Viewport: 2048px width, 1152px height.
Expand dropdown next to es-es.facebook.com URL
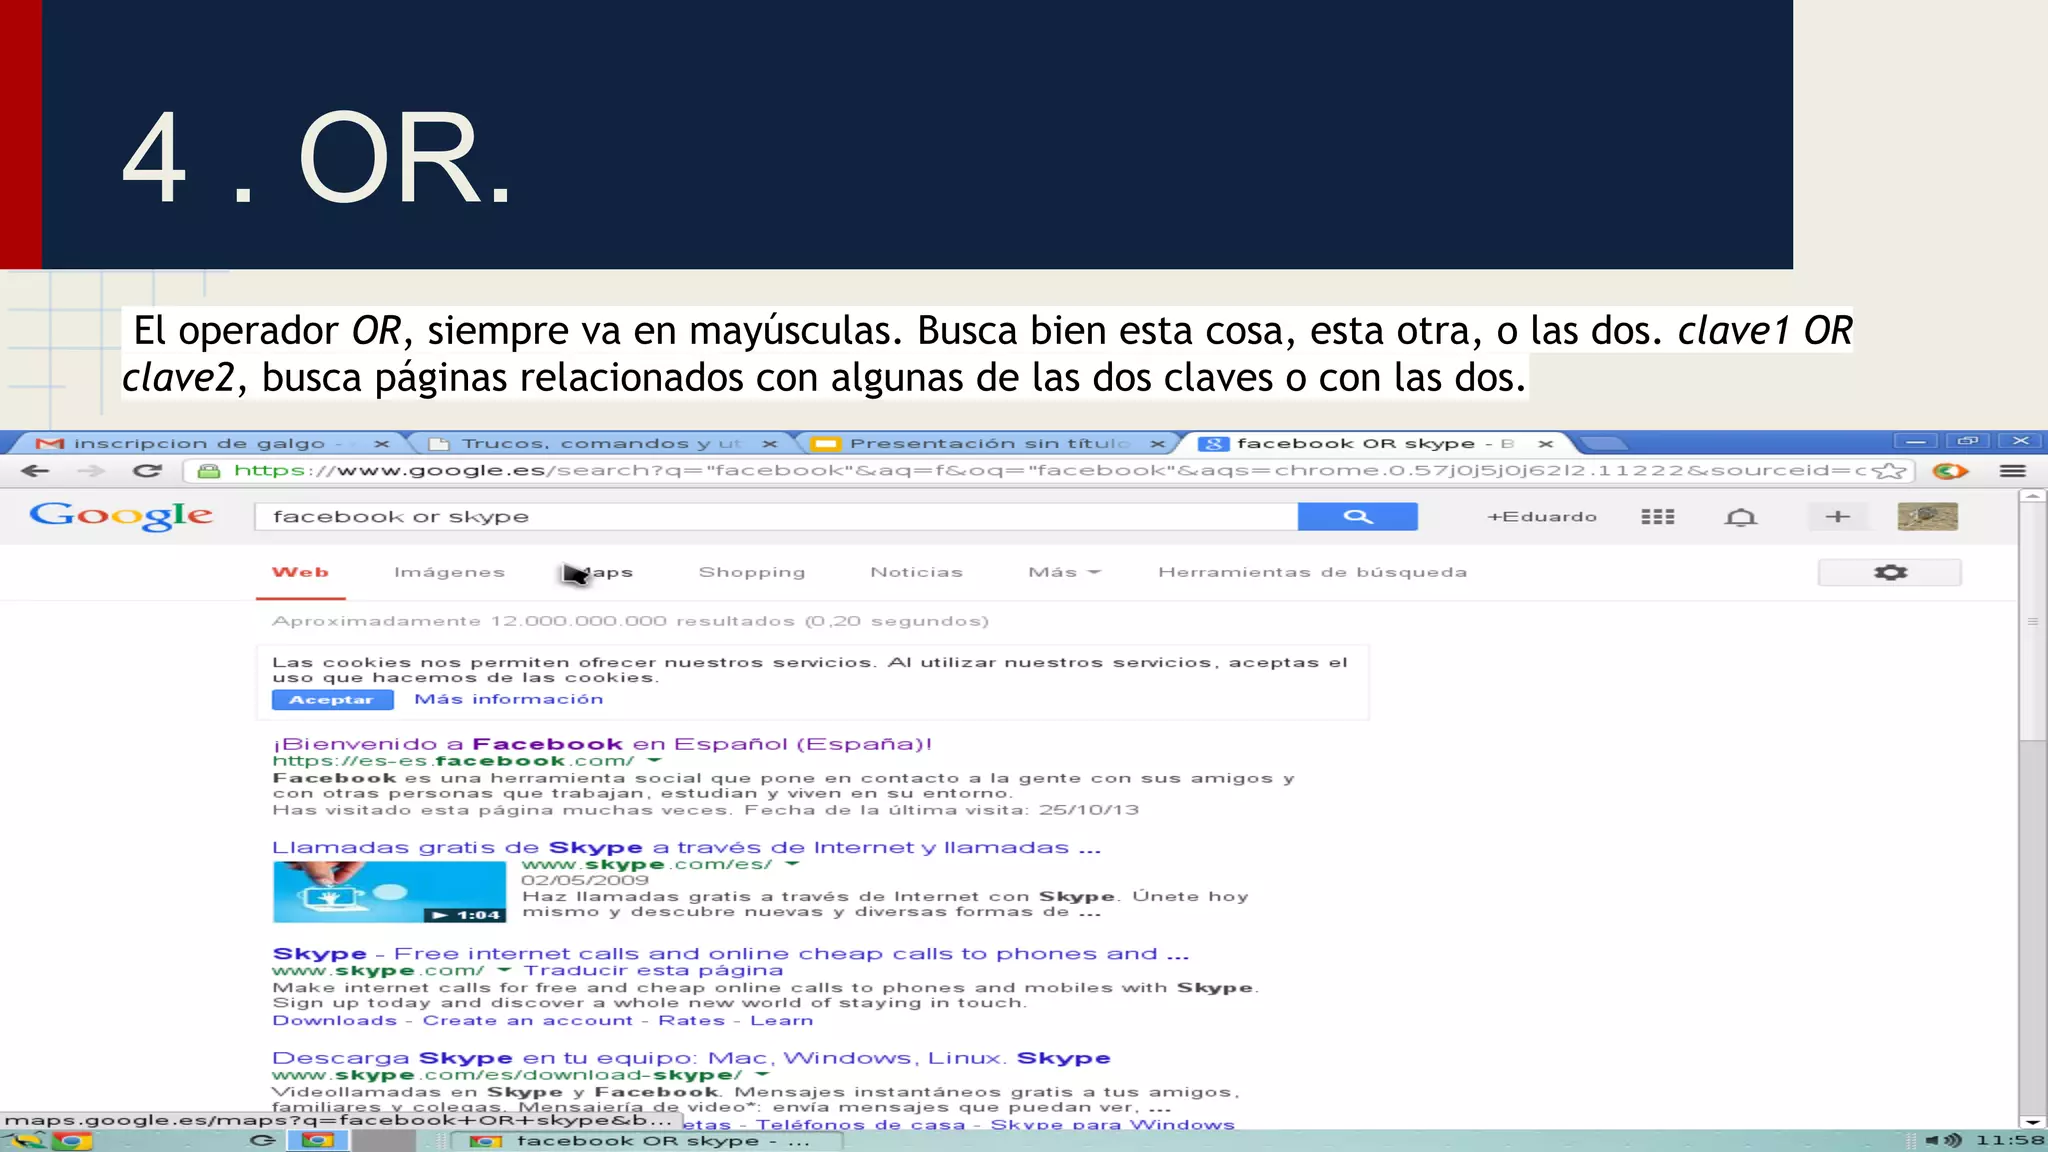coord(654,761)
